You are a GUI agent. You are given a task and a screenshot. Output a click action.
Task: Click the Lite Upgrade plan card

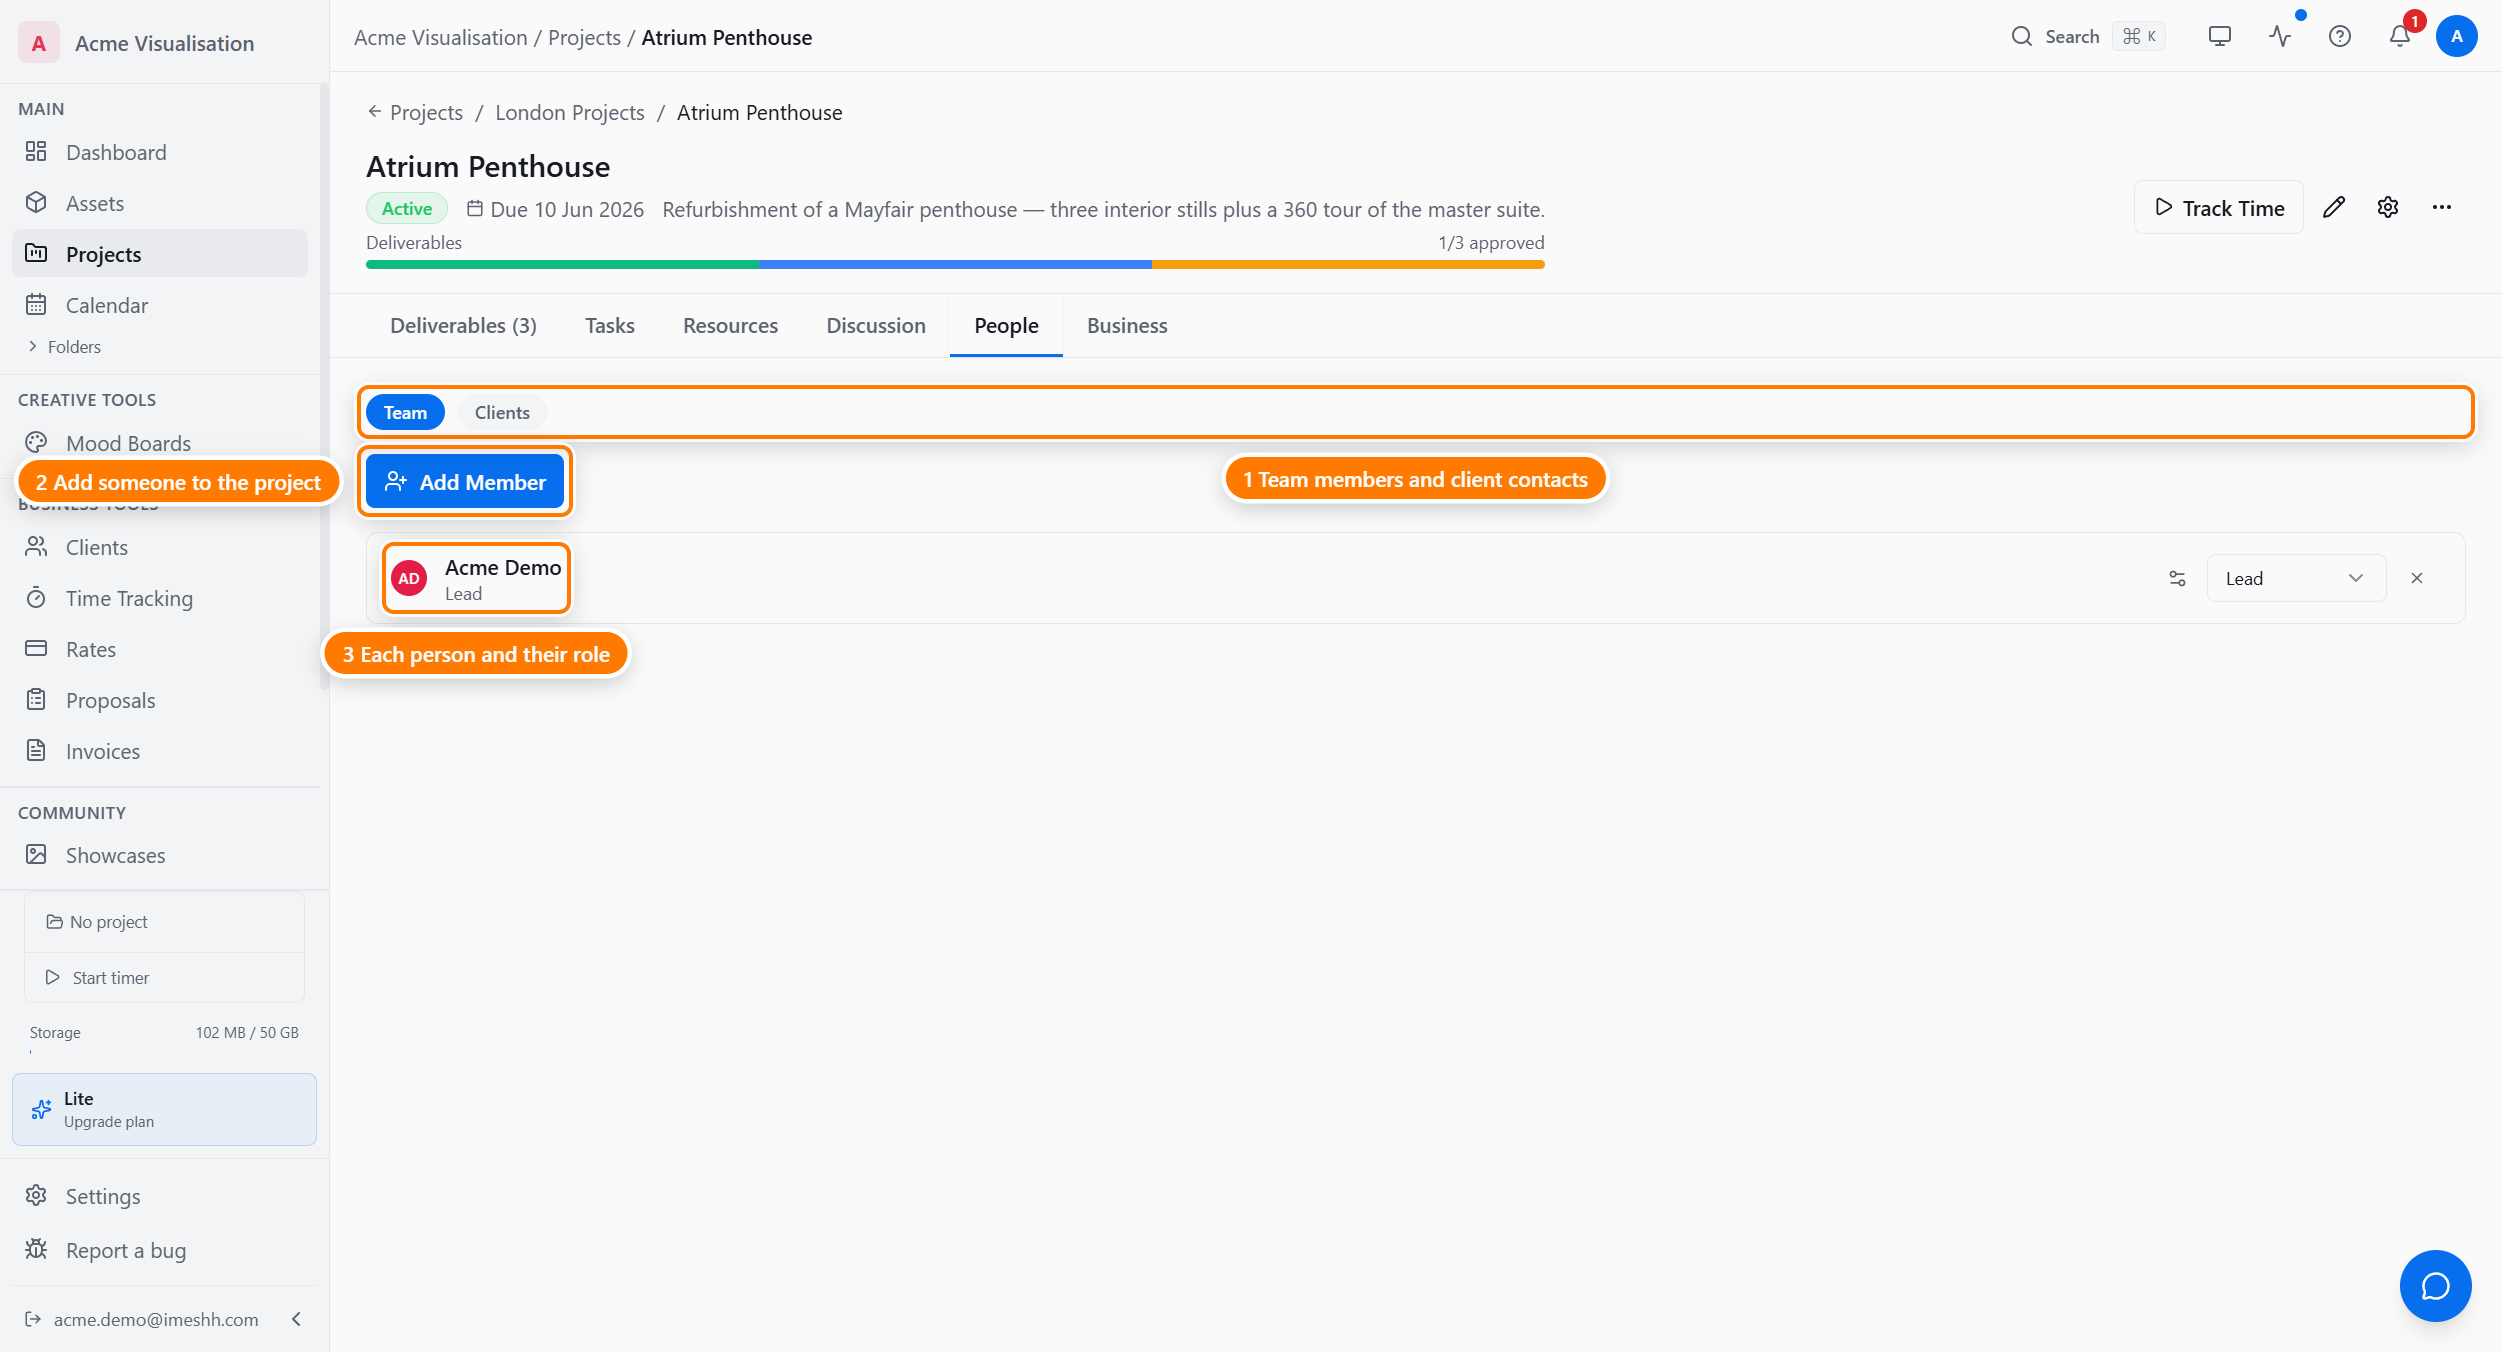click(x=164, y=1109)
